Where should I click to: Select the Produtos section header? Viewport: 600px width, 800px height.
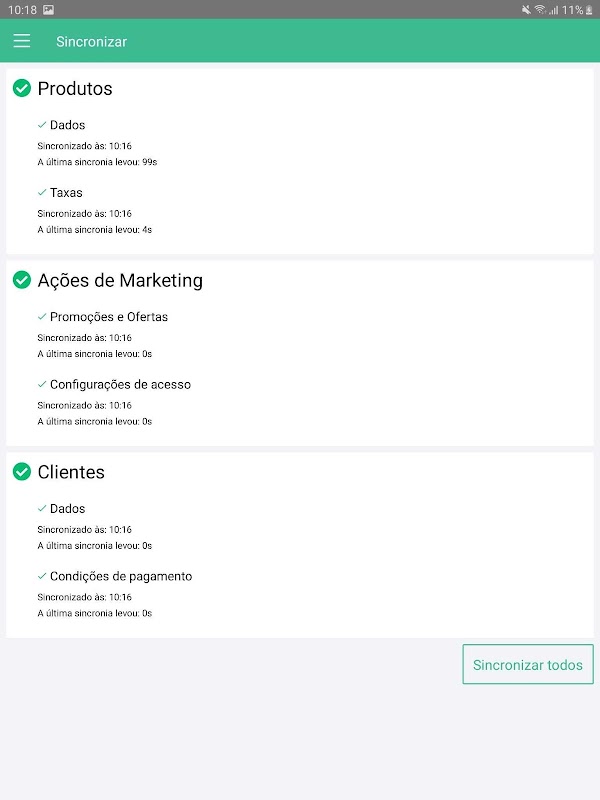[75, 89]
